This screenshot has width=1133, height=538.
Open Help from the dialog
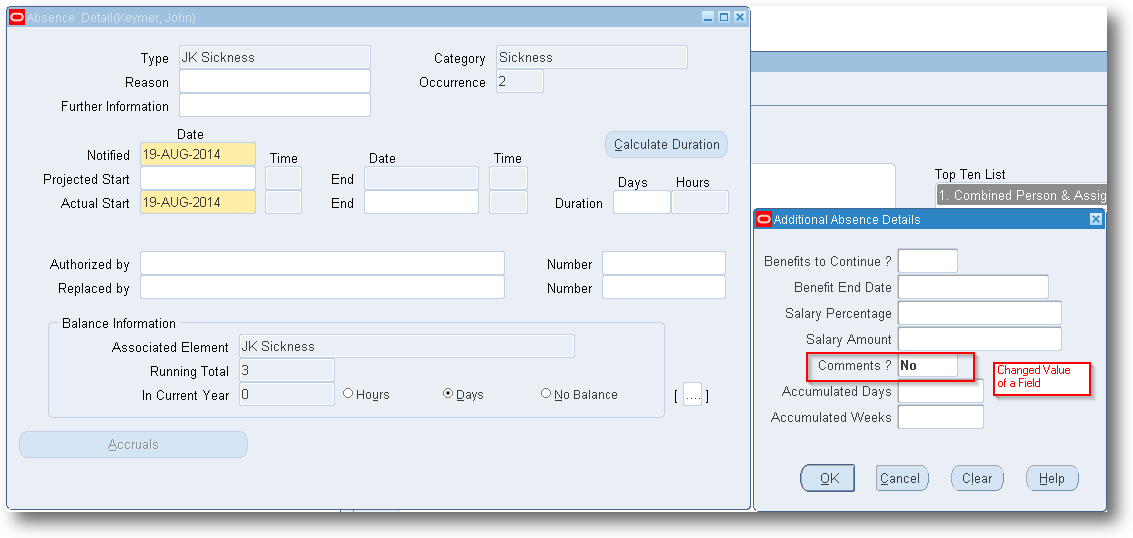(1052, 478)
